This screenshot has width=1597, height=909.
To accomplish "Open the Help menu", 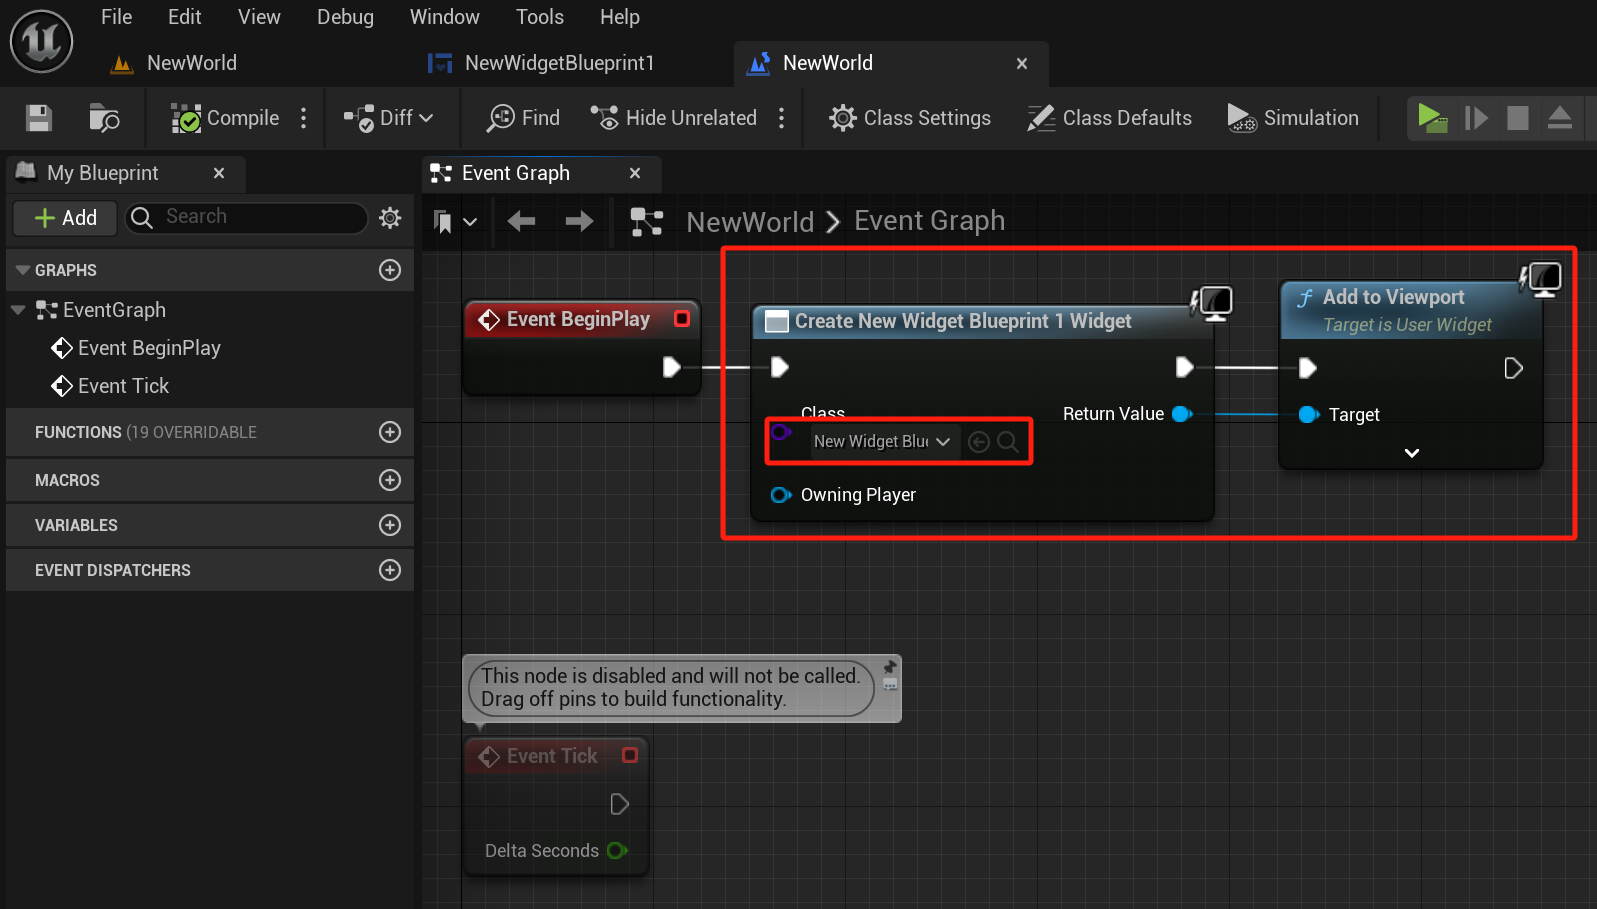I will (x=620, y=17).
